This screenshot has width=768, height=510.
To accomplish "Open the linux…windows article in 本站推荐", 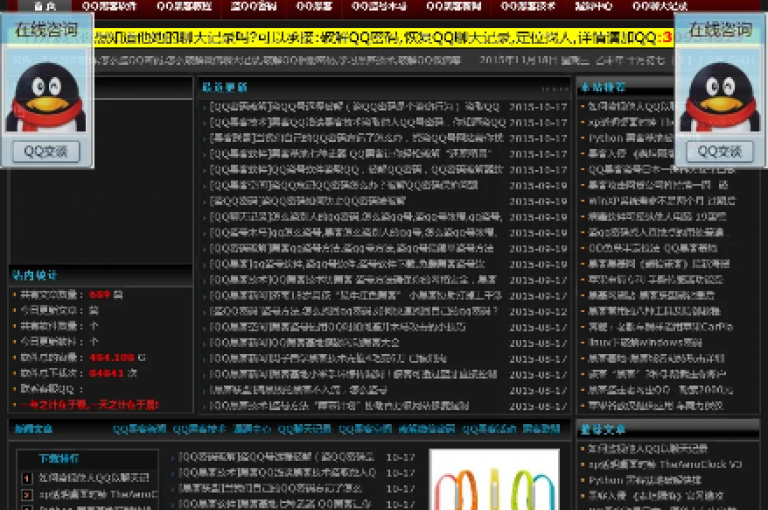I will pyautogui.click(x=645, y=342).
